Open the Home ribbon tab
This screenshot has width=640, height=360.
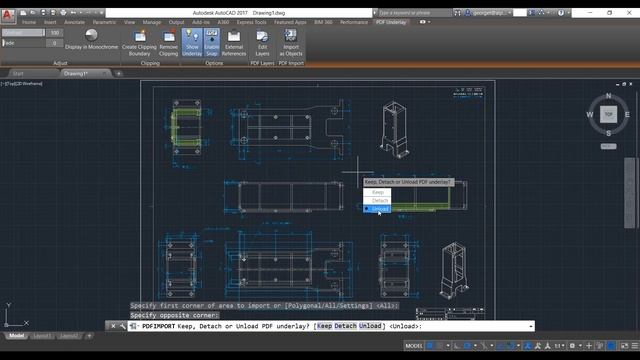(29, 22)
